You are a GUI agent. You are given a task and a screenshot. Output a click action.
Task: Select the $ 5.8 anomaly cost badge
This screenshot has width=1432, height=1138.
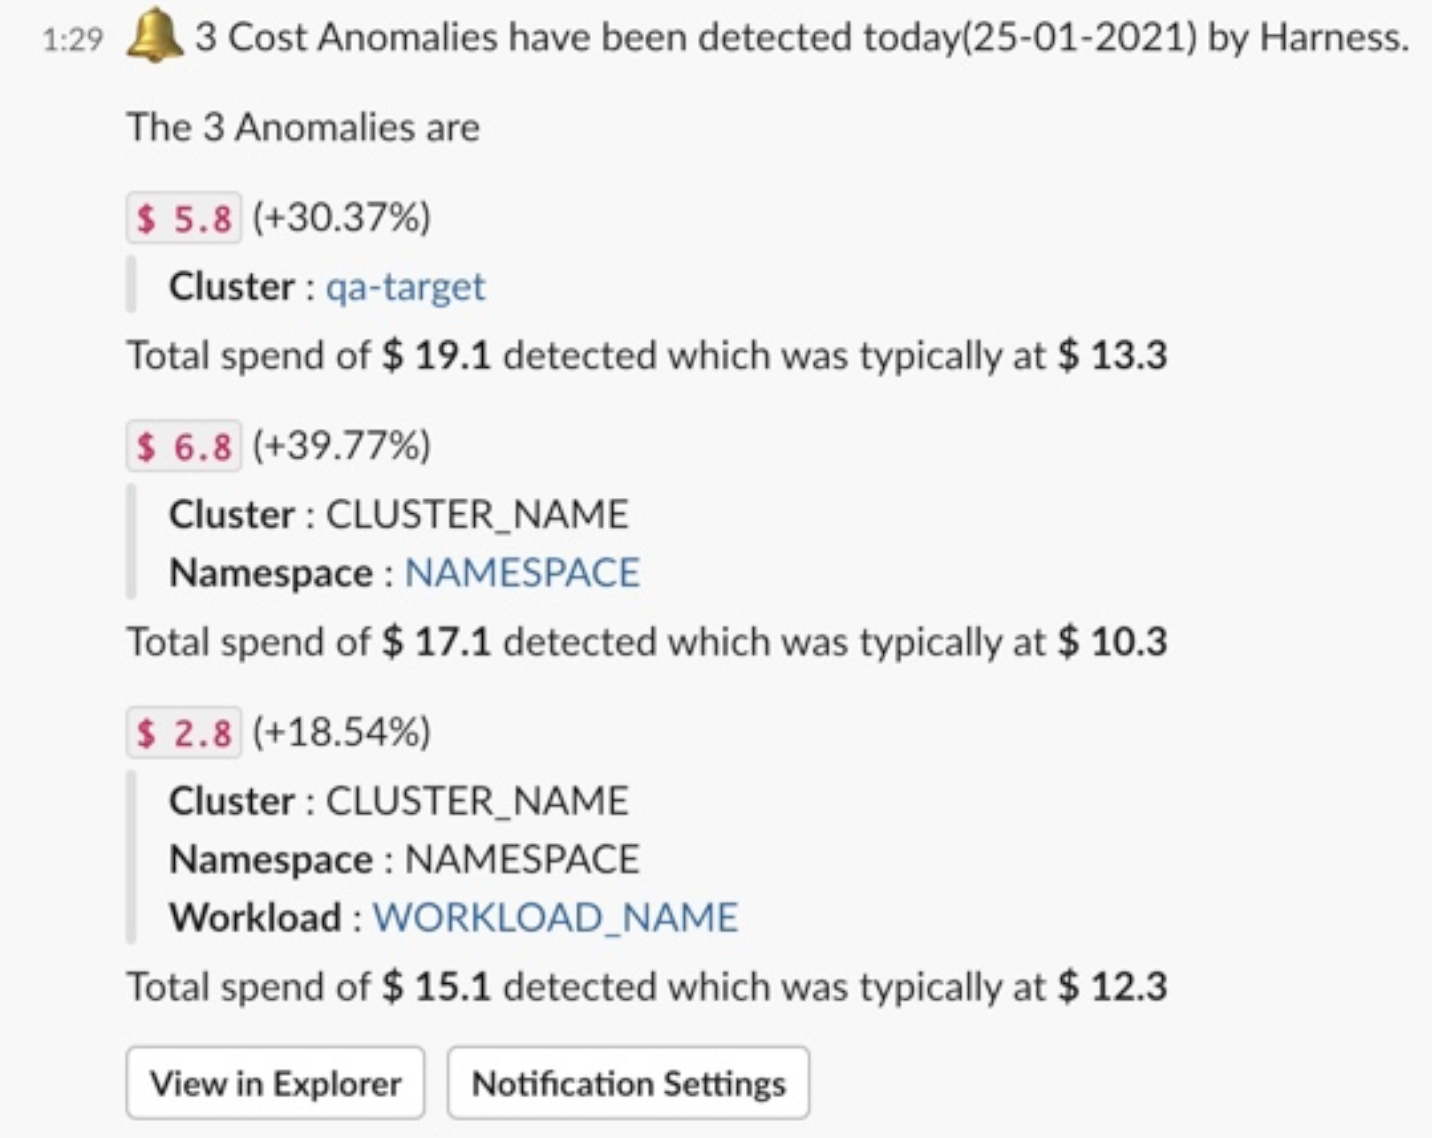[x=184, y=217]
